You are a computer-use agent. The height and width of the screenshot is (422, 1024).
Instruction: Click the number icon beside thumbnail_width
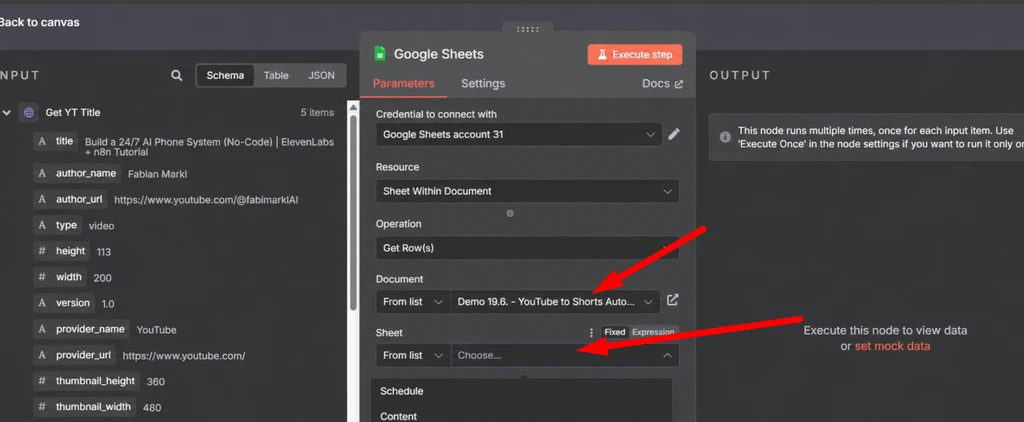click(x=42, y=407)
